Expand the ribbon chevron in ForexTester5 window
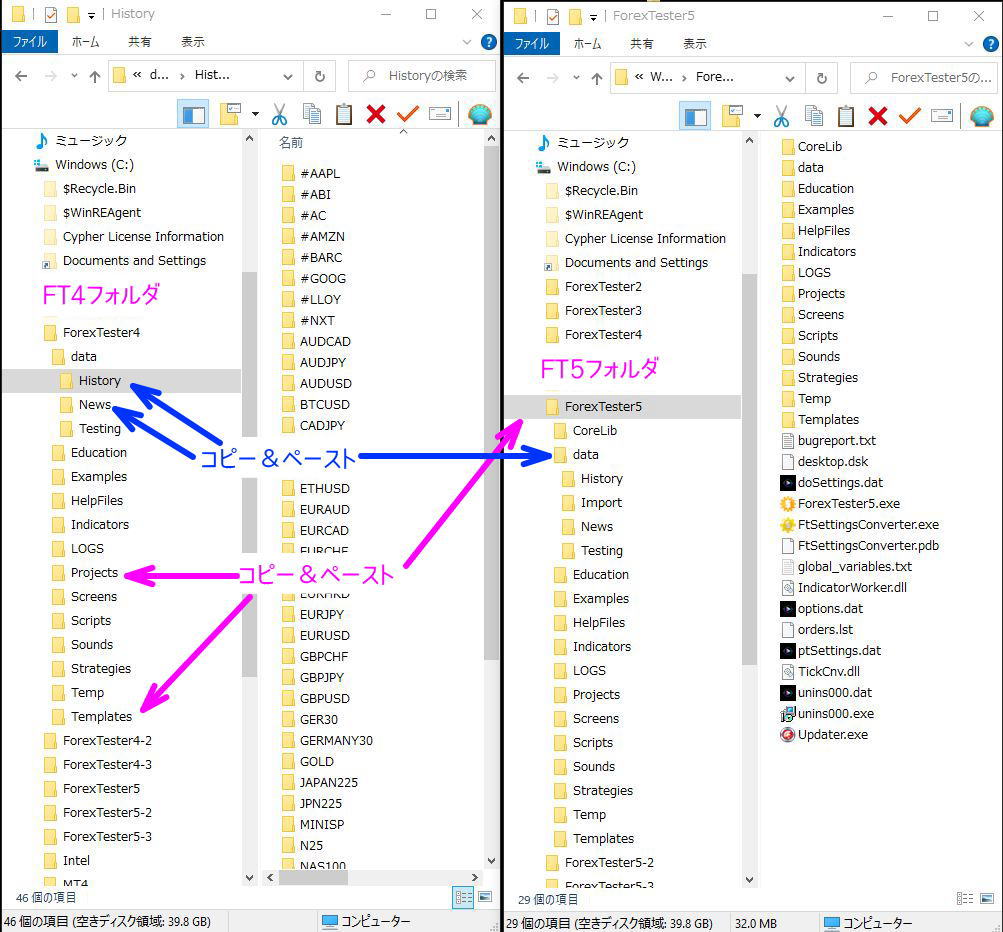 click(968, 44)
